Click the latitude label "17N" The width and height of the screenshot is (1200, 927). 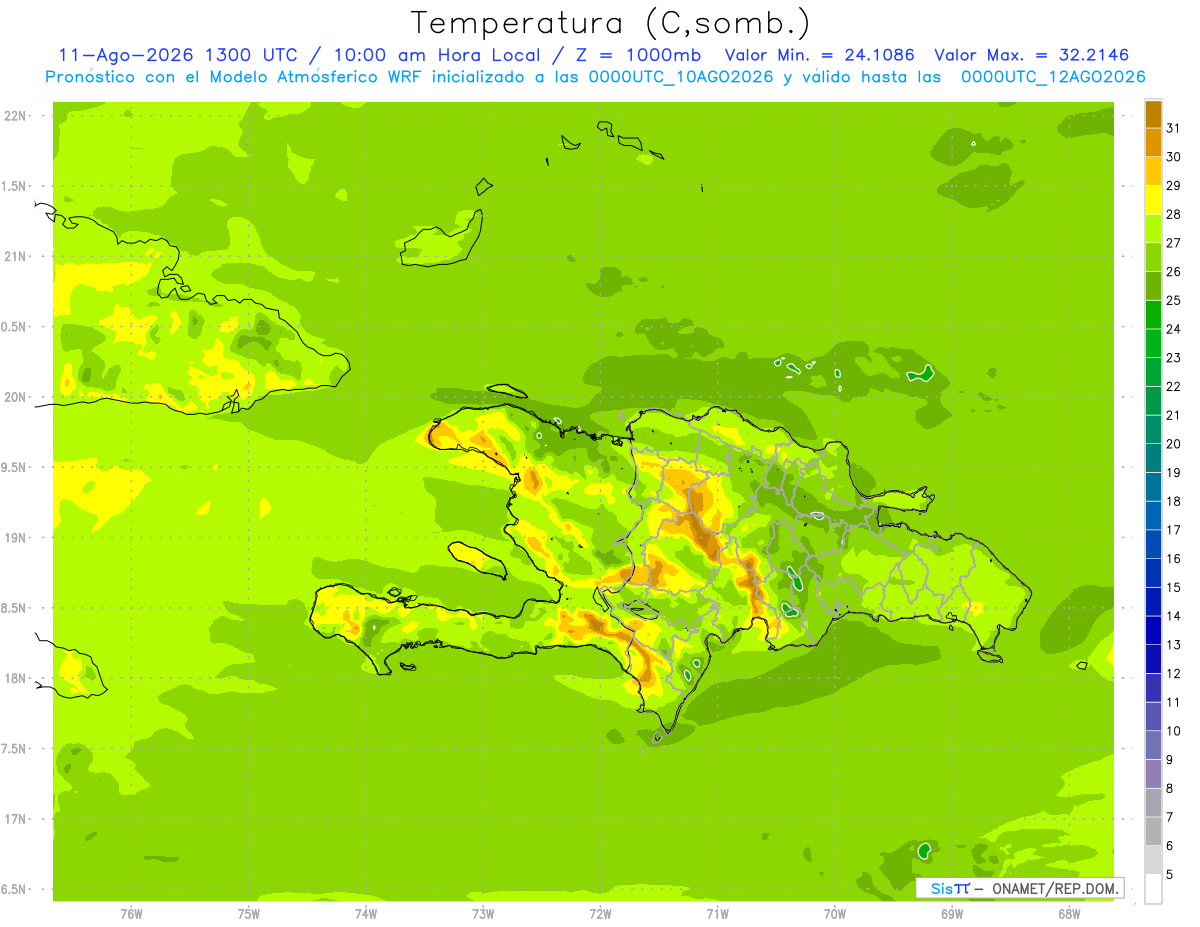(x=15, y=819)
